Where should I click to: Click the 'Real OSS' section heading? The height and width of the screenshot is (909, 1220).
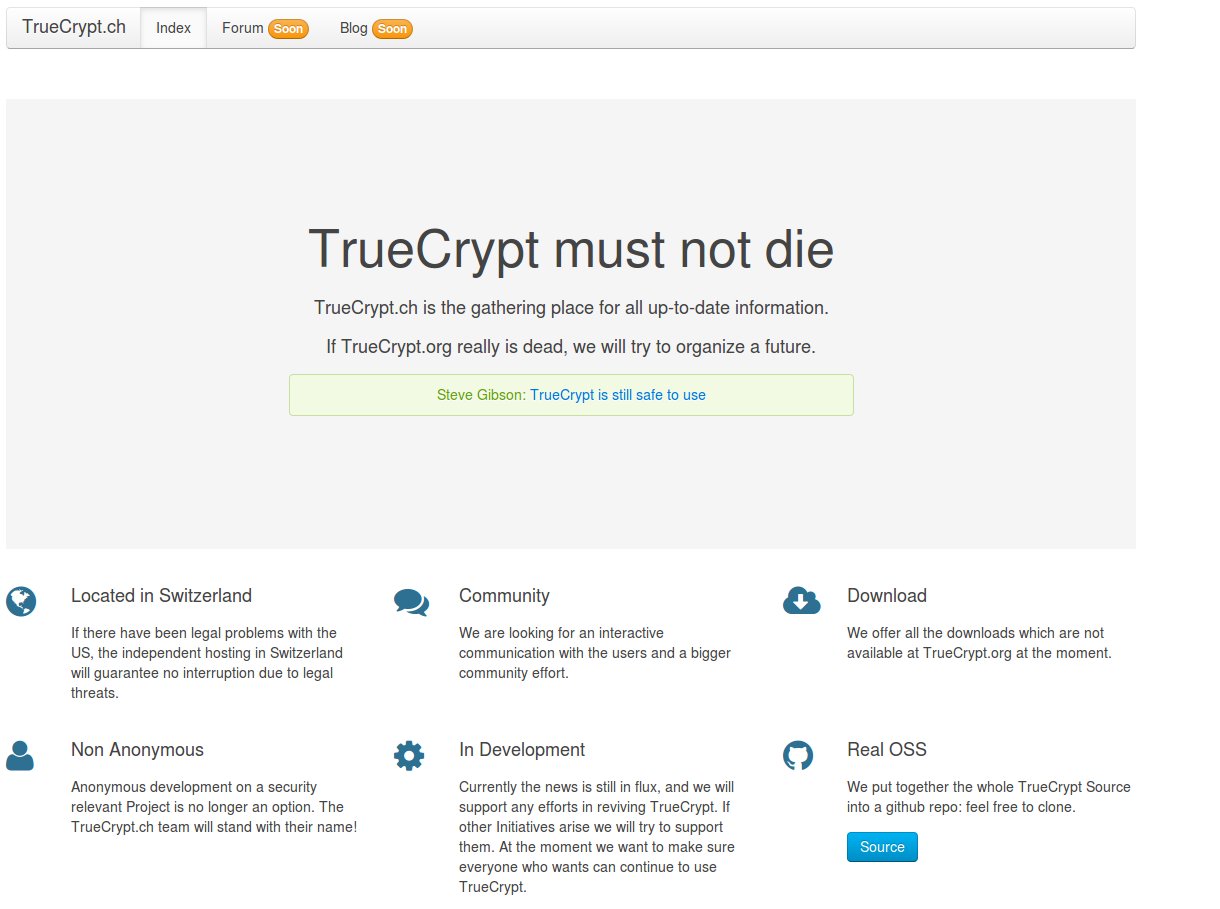(887, 750)
